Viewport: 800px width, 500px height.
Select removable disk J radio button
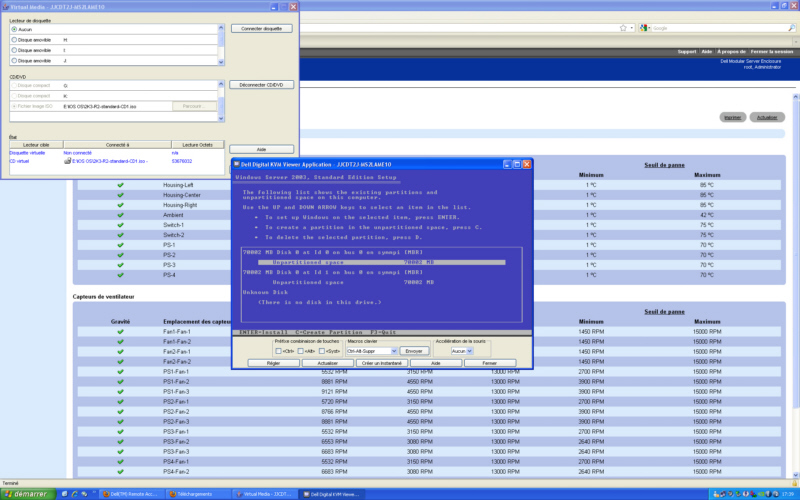coord(14,61)
